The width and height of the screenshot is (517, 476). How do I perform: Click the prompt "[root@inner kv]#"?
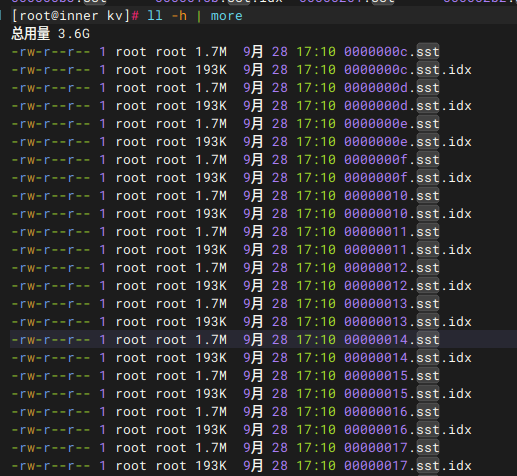[75, 16]
